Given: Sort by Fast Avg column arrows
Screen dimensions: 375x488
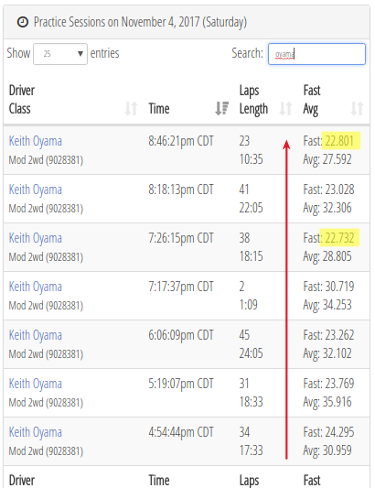Looking at the screenshot, I should [357, 109].
